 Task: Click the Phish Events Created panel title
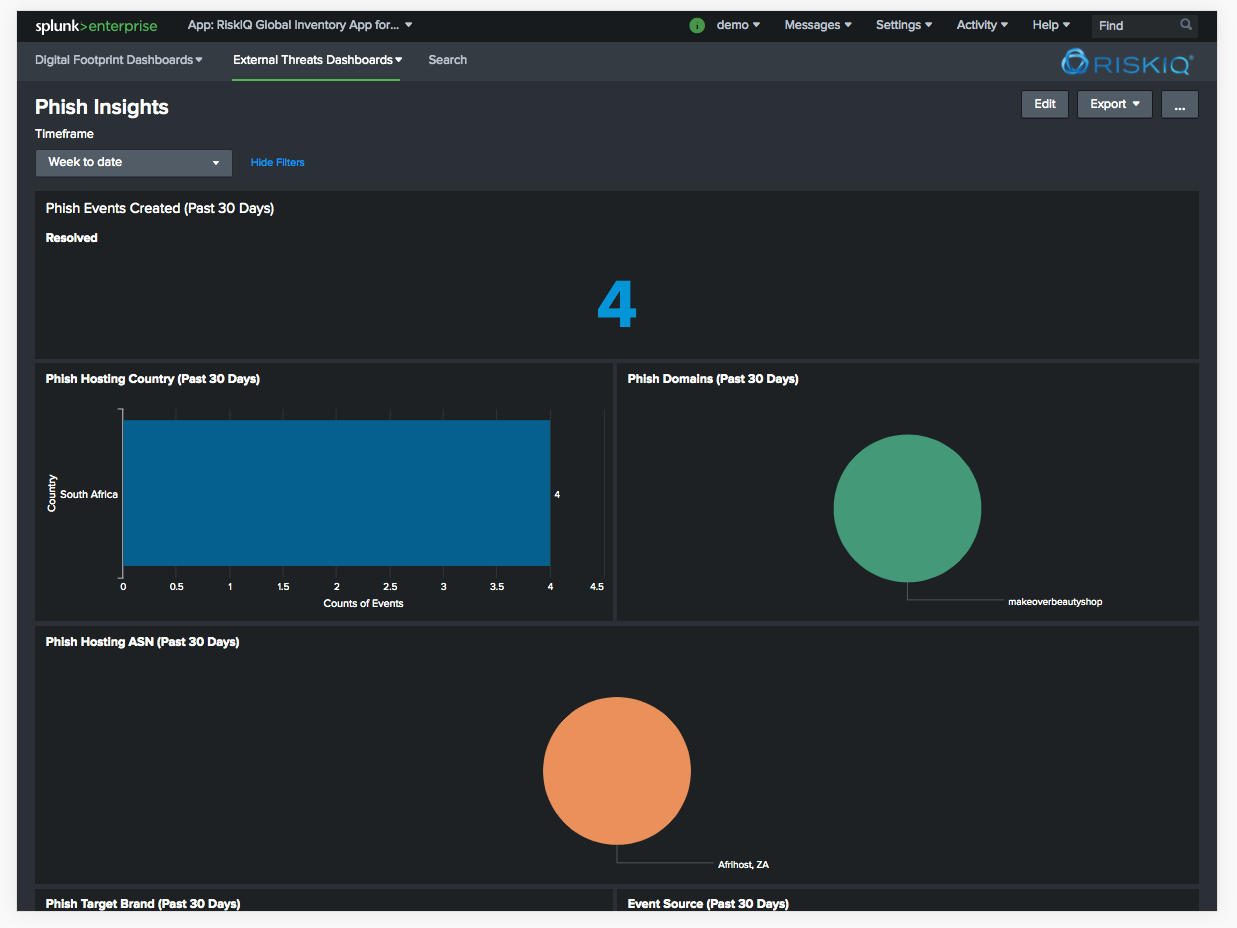click(x=160, y=208)
